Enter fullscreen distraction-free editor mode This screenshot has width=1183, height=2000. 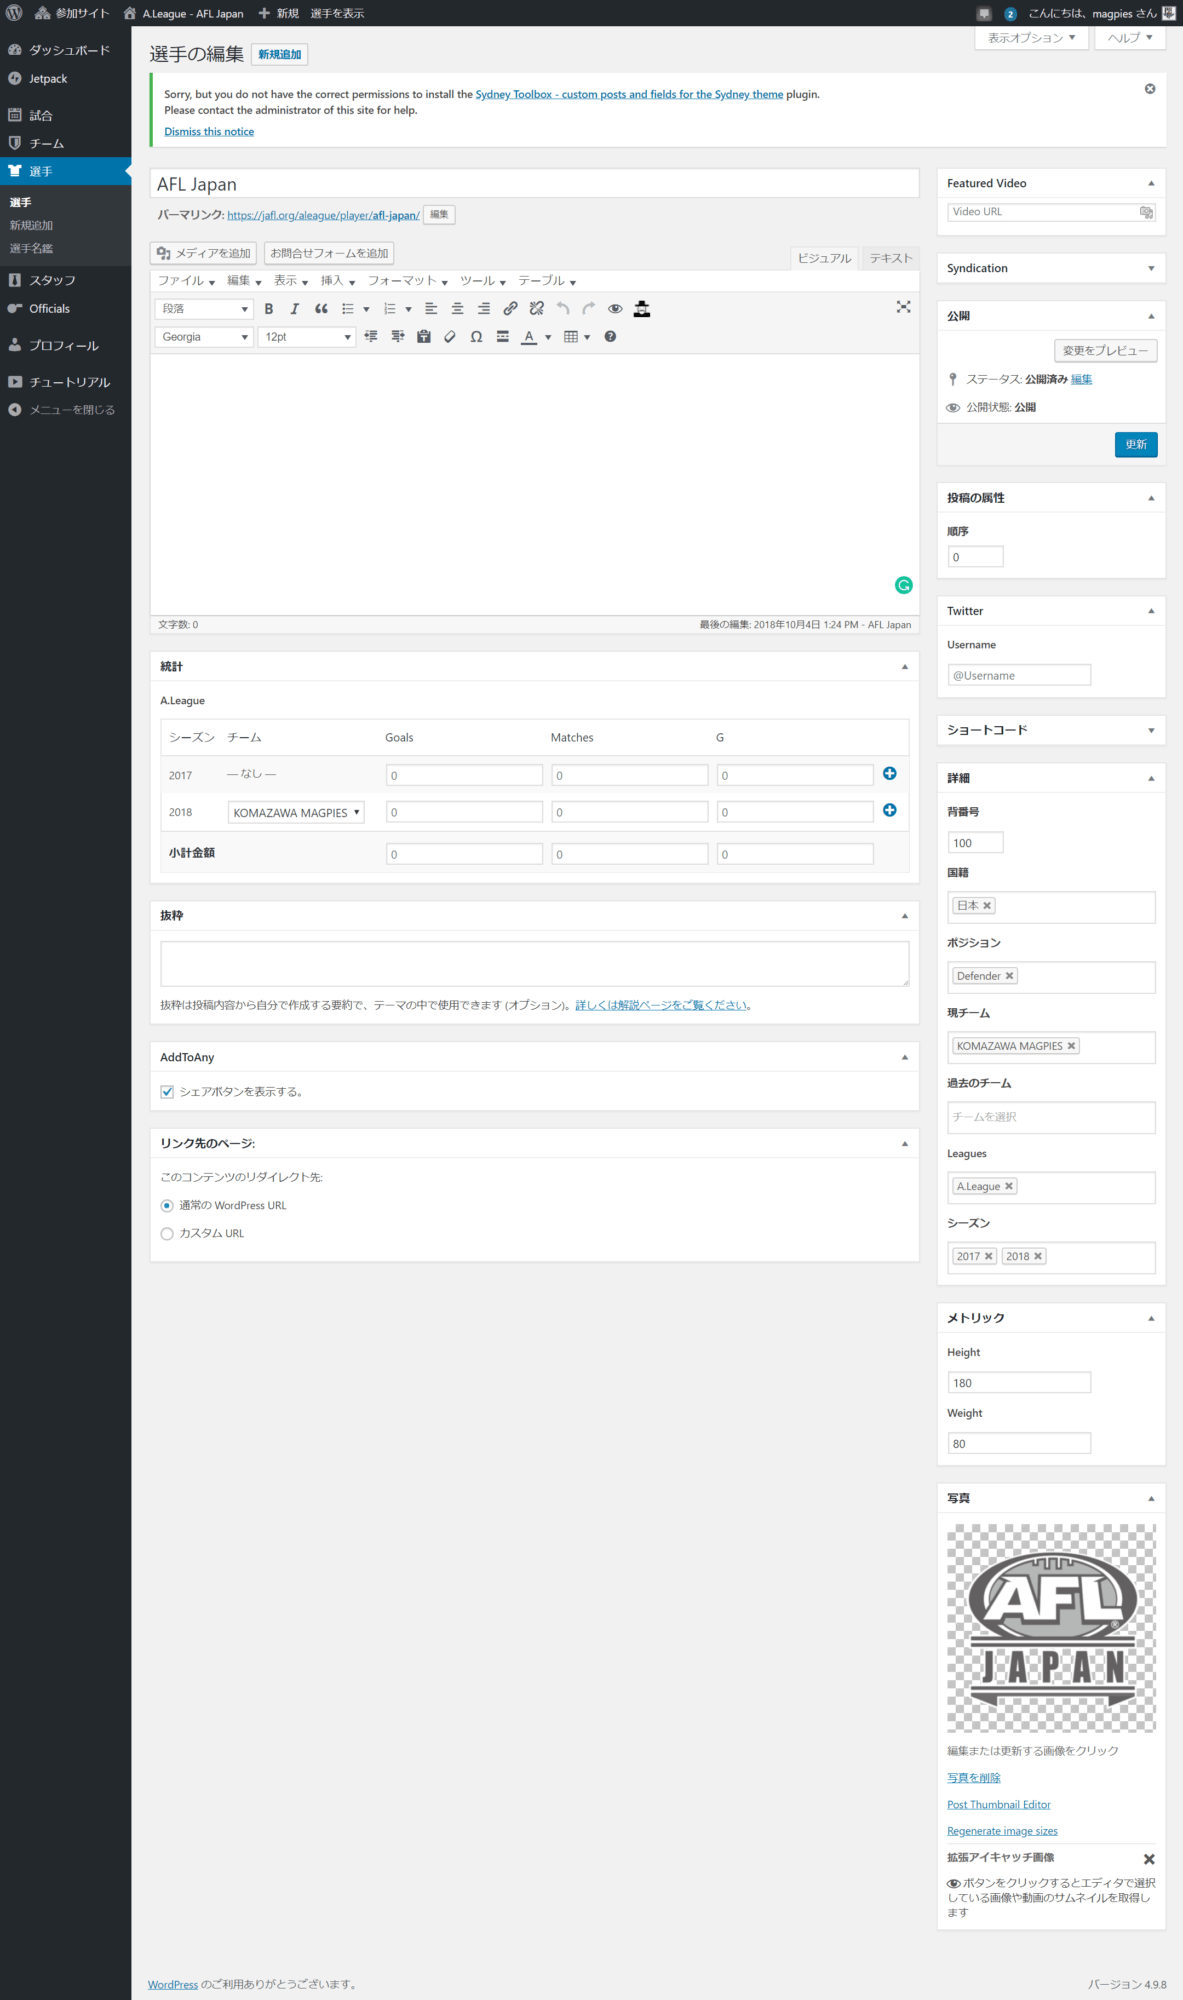coord(904,307)
